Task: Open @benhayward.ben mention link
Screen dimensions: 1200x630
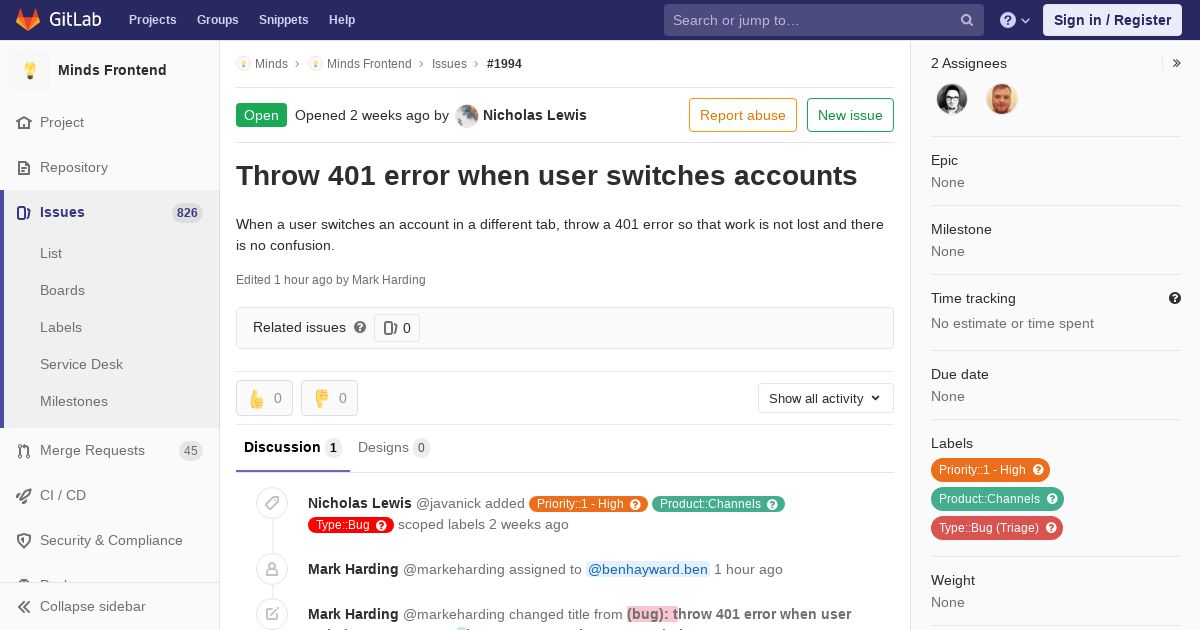Action: pyautogui.click(x=648, y=569)
